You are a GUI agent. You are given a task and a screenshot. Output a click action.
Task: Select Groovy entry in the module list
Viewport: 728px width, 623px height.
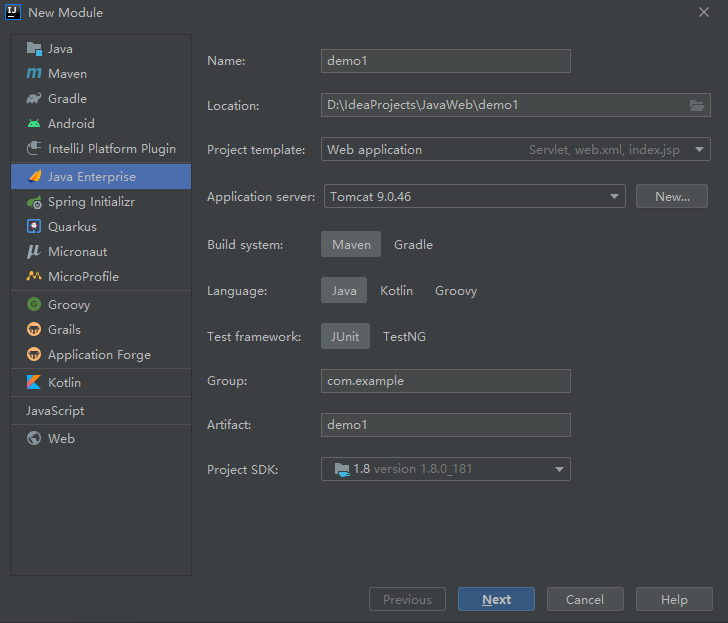coord(101,305)
